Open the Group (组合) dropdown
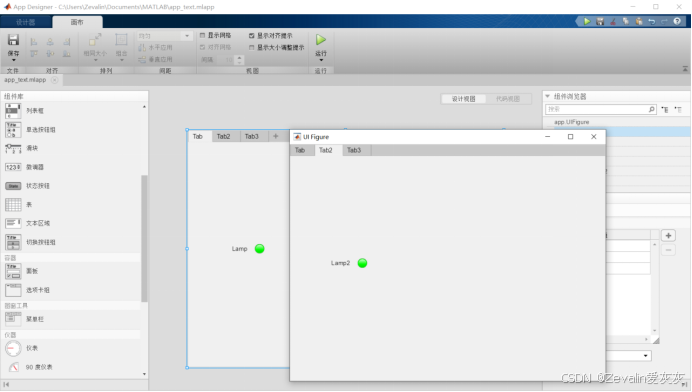The image size is (692, 392). coord(121,60)
